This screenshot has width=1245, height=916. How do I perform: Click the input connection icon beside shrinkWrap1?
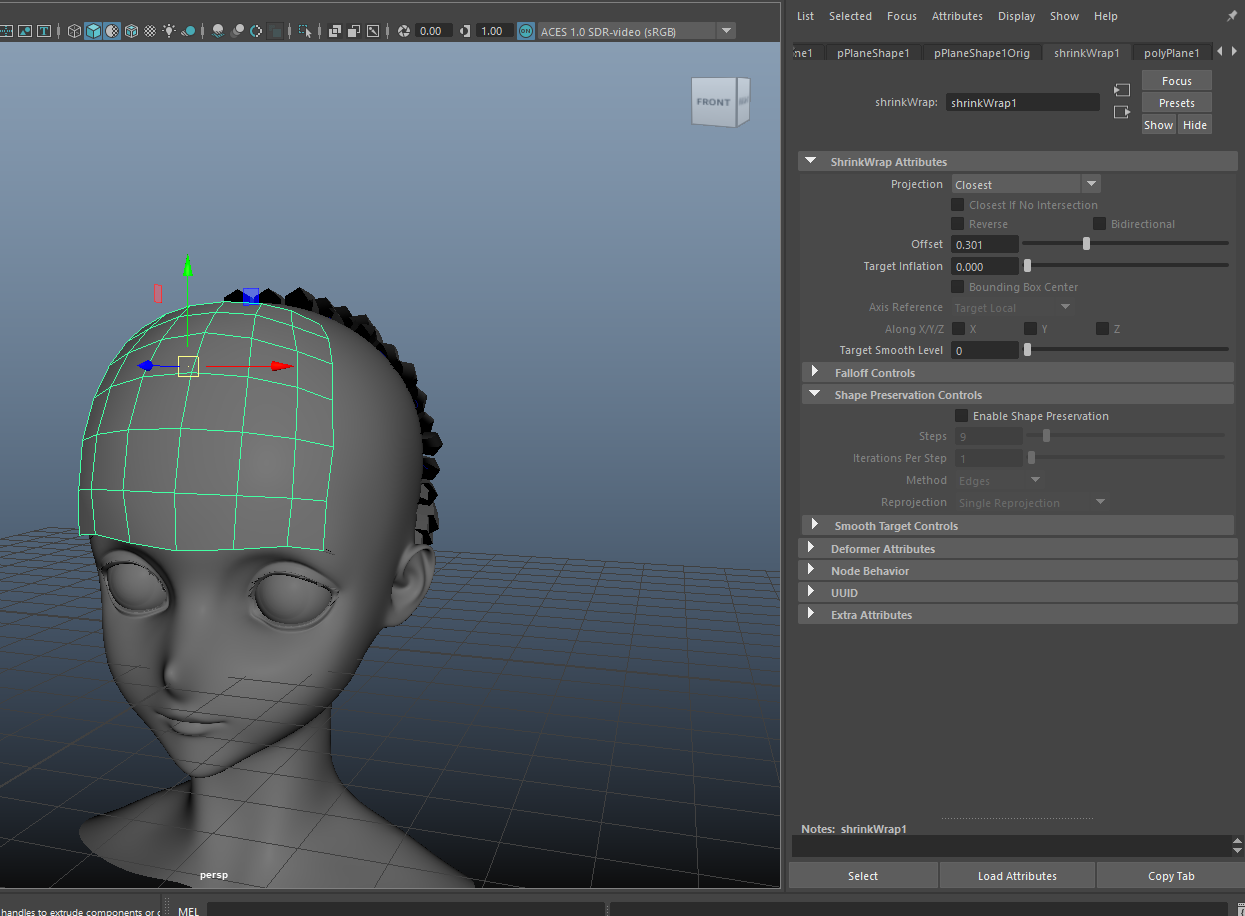pos(1122,90)
